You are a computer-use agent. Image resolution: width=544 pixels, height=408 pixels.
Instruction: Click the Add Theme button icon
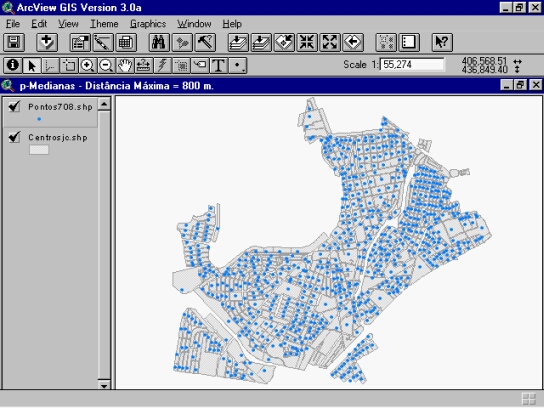tap(47, 42)
